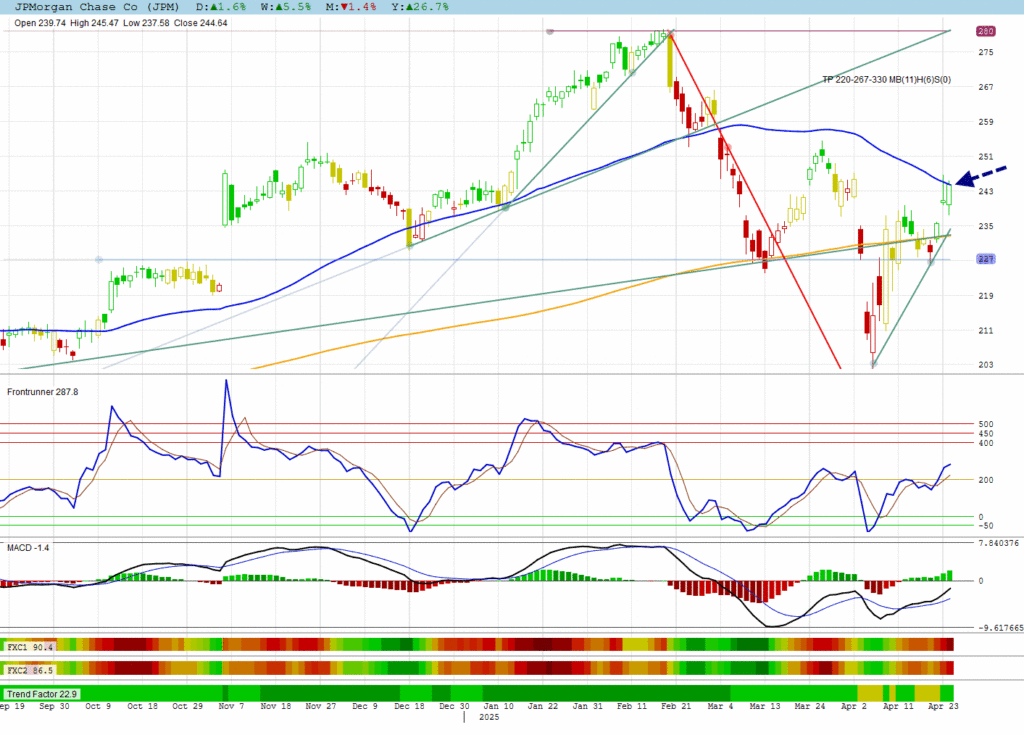This screenshot has width=1024, height=735.
Task: Click the Dec 18 date label
Action: (x=409, y=706)
